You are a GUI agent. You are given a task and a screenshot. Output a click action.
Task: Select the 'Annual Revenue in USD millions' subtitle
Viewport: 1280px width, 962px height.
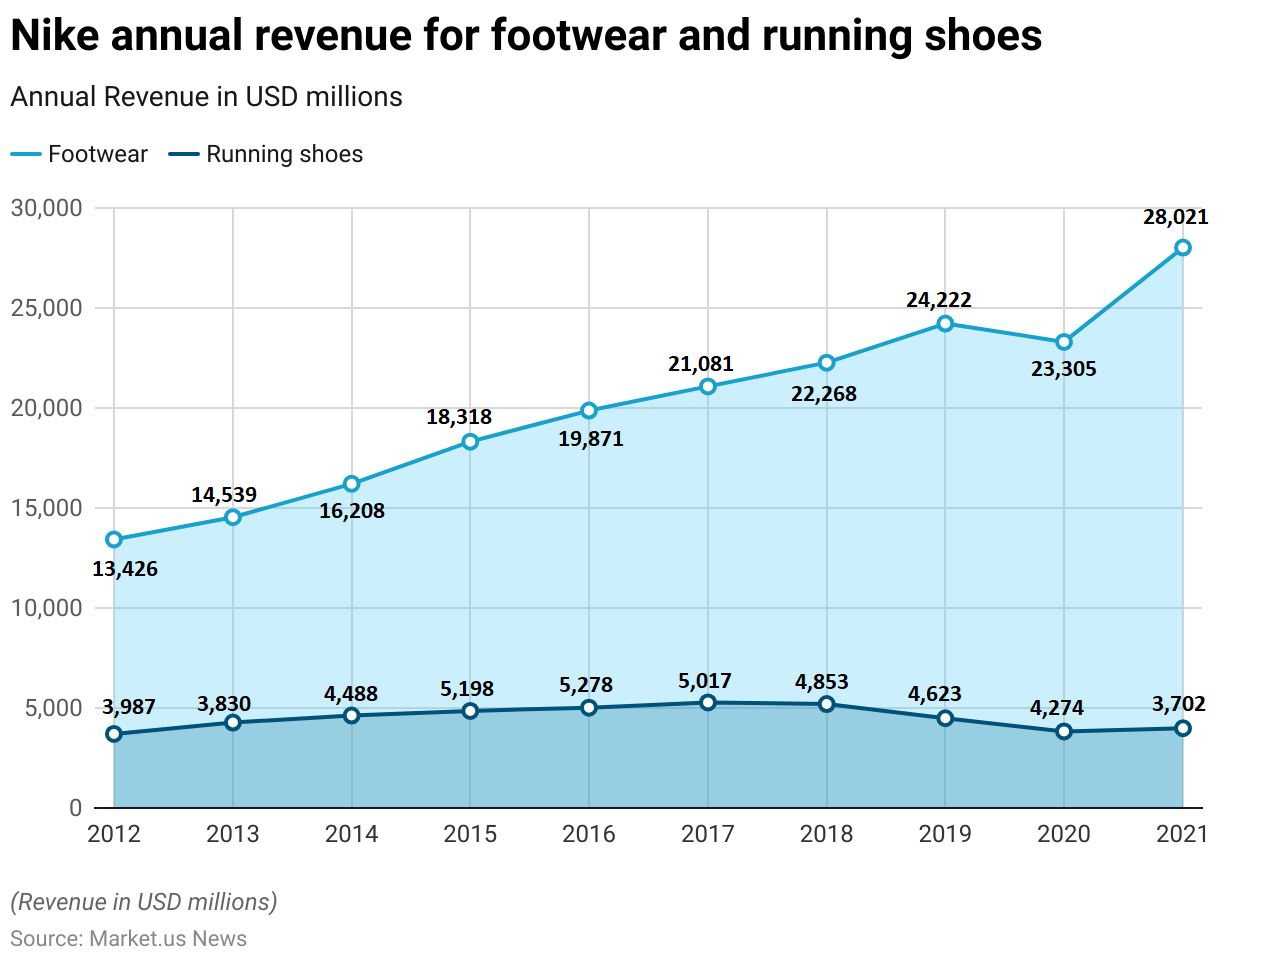206,97
